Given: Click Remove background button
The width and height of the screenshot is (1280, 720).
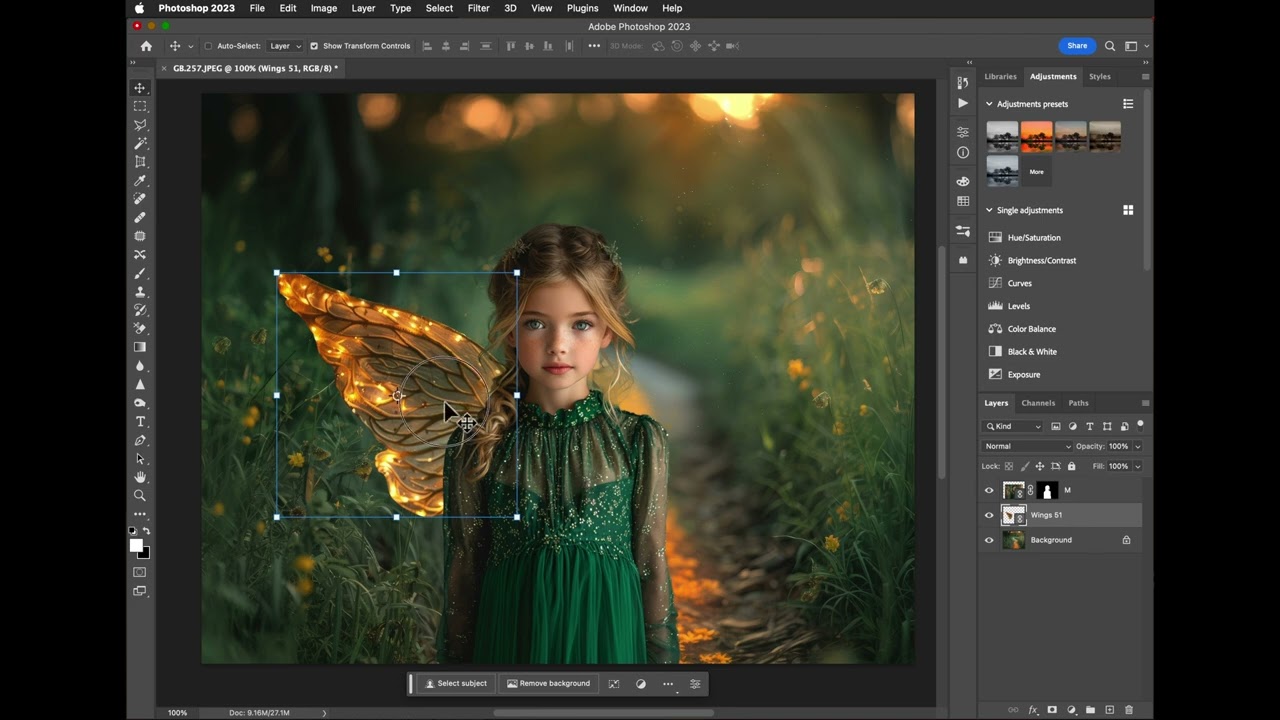Looking at the screenshot, I should click(x=548, y=684).
